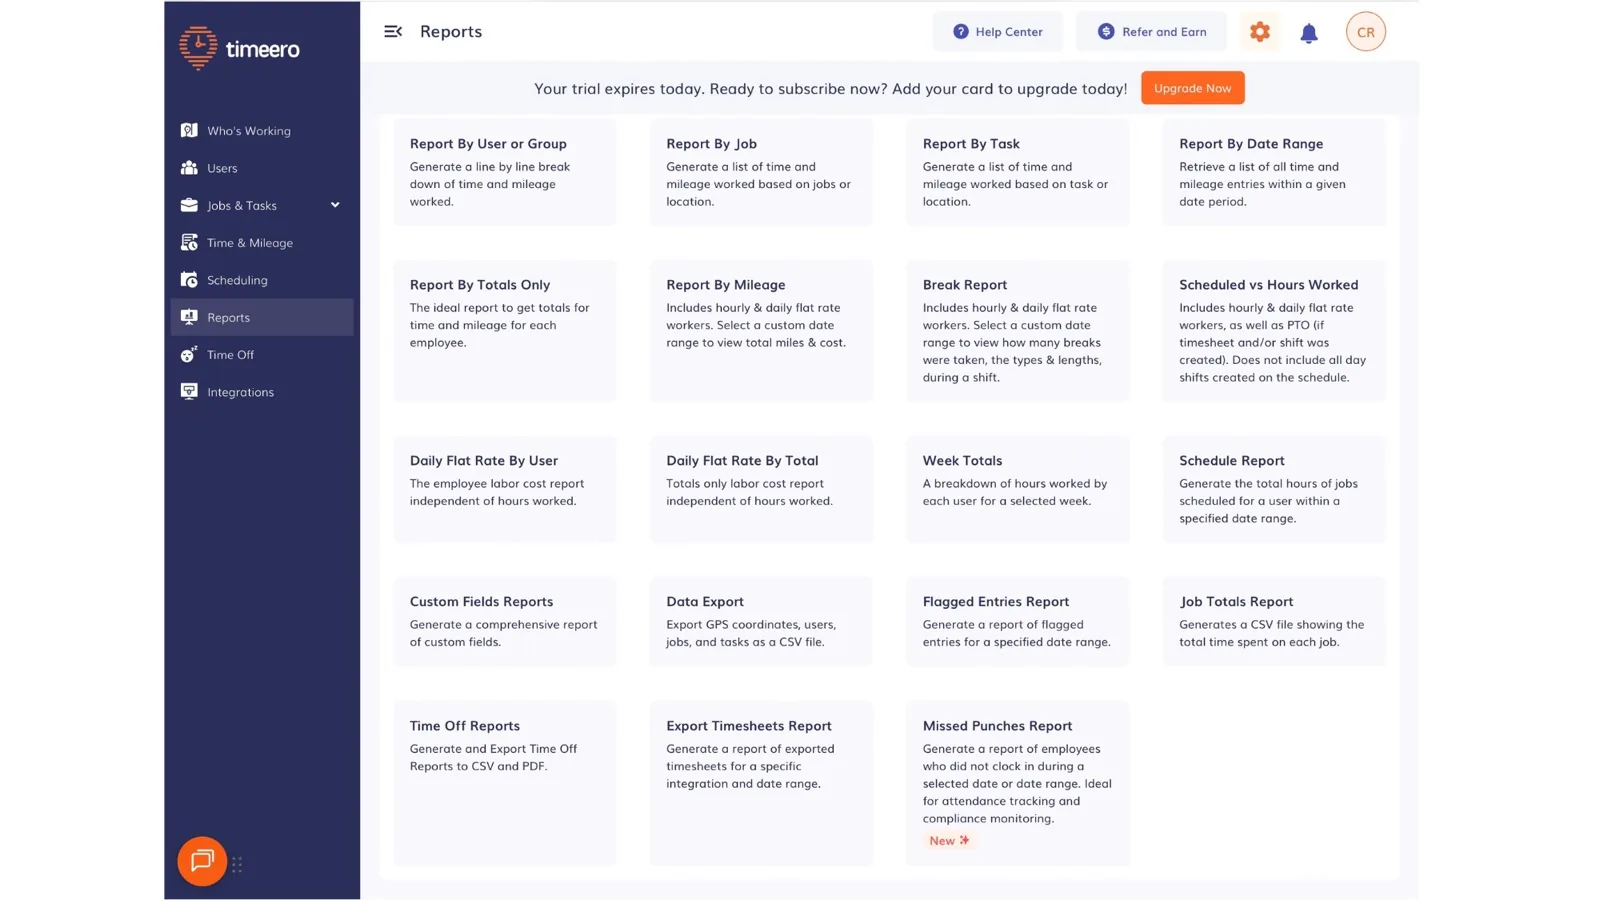Screen dimensions: 1600x900
Task: Open the Scheduled vs Hours Worked card
Action: pyautogui.click(x=1274, y=331)
